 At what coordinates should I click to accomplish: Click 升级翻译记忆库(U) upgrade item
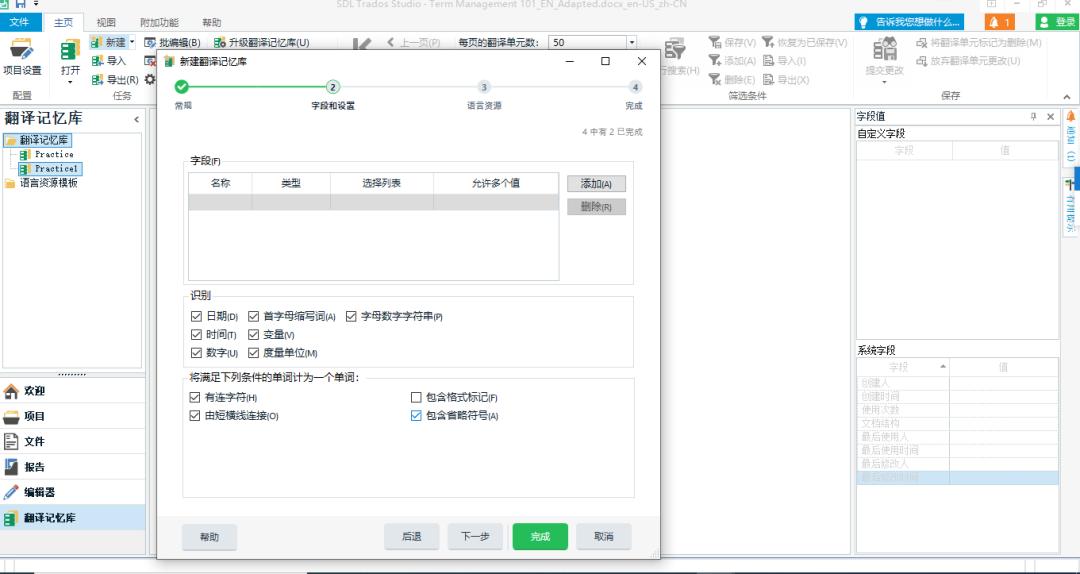click(261, 43)
